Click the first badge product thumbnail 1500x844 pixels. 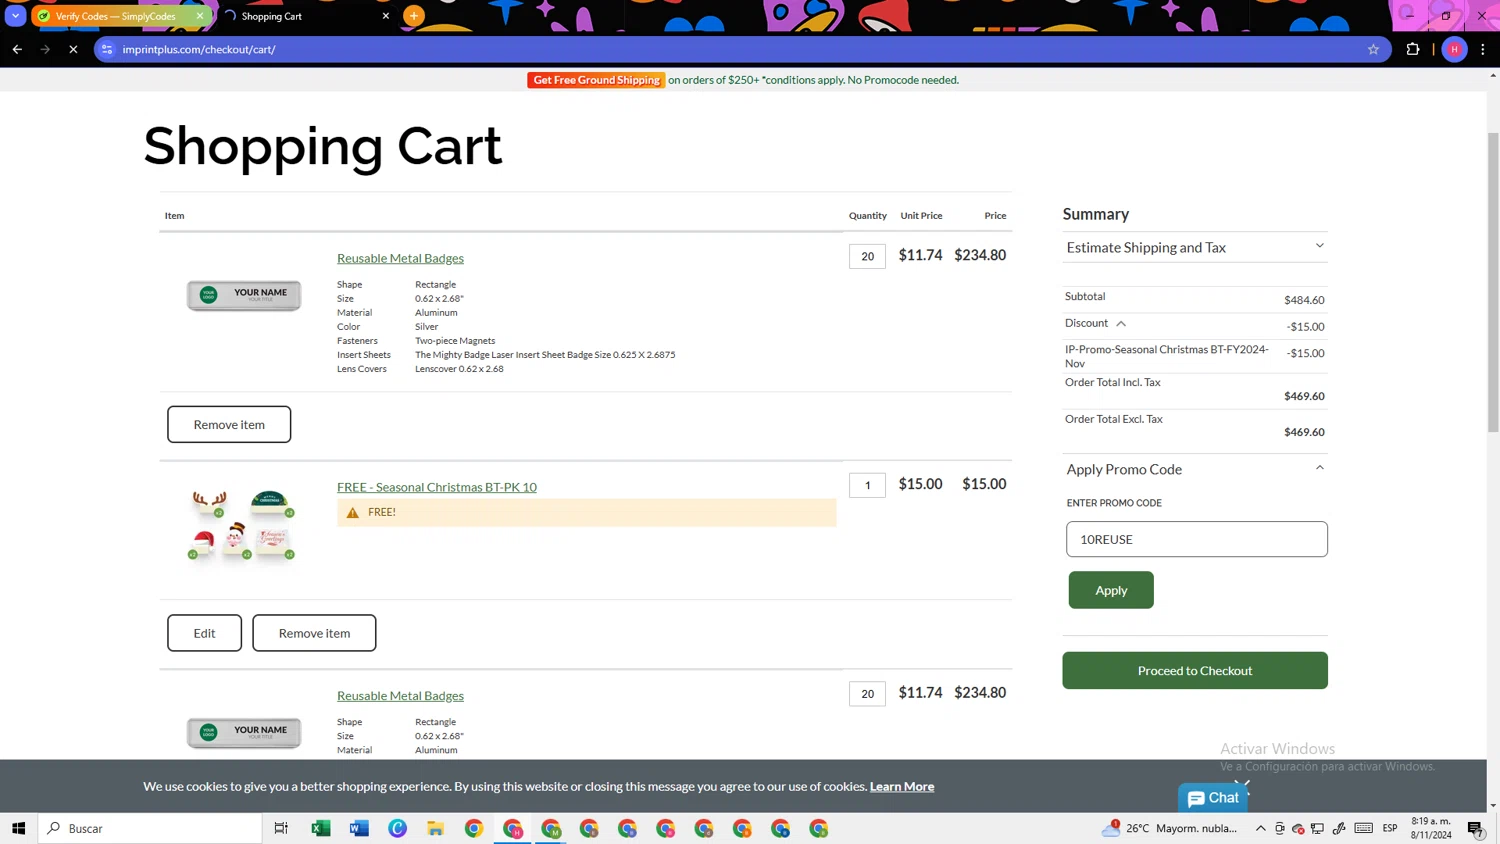pos(244,295)
